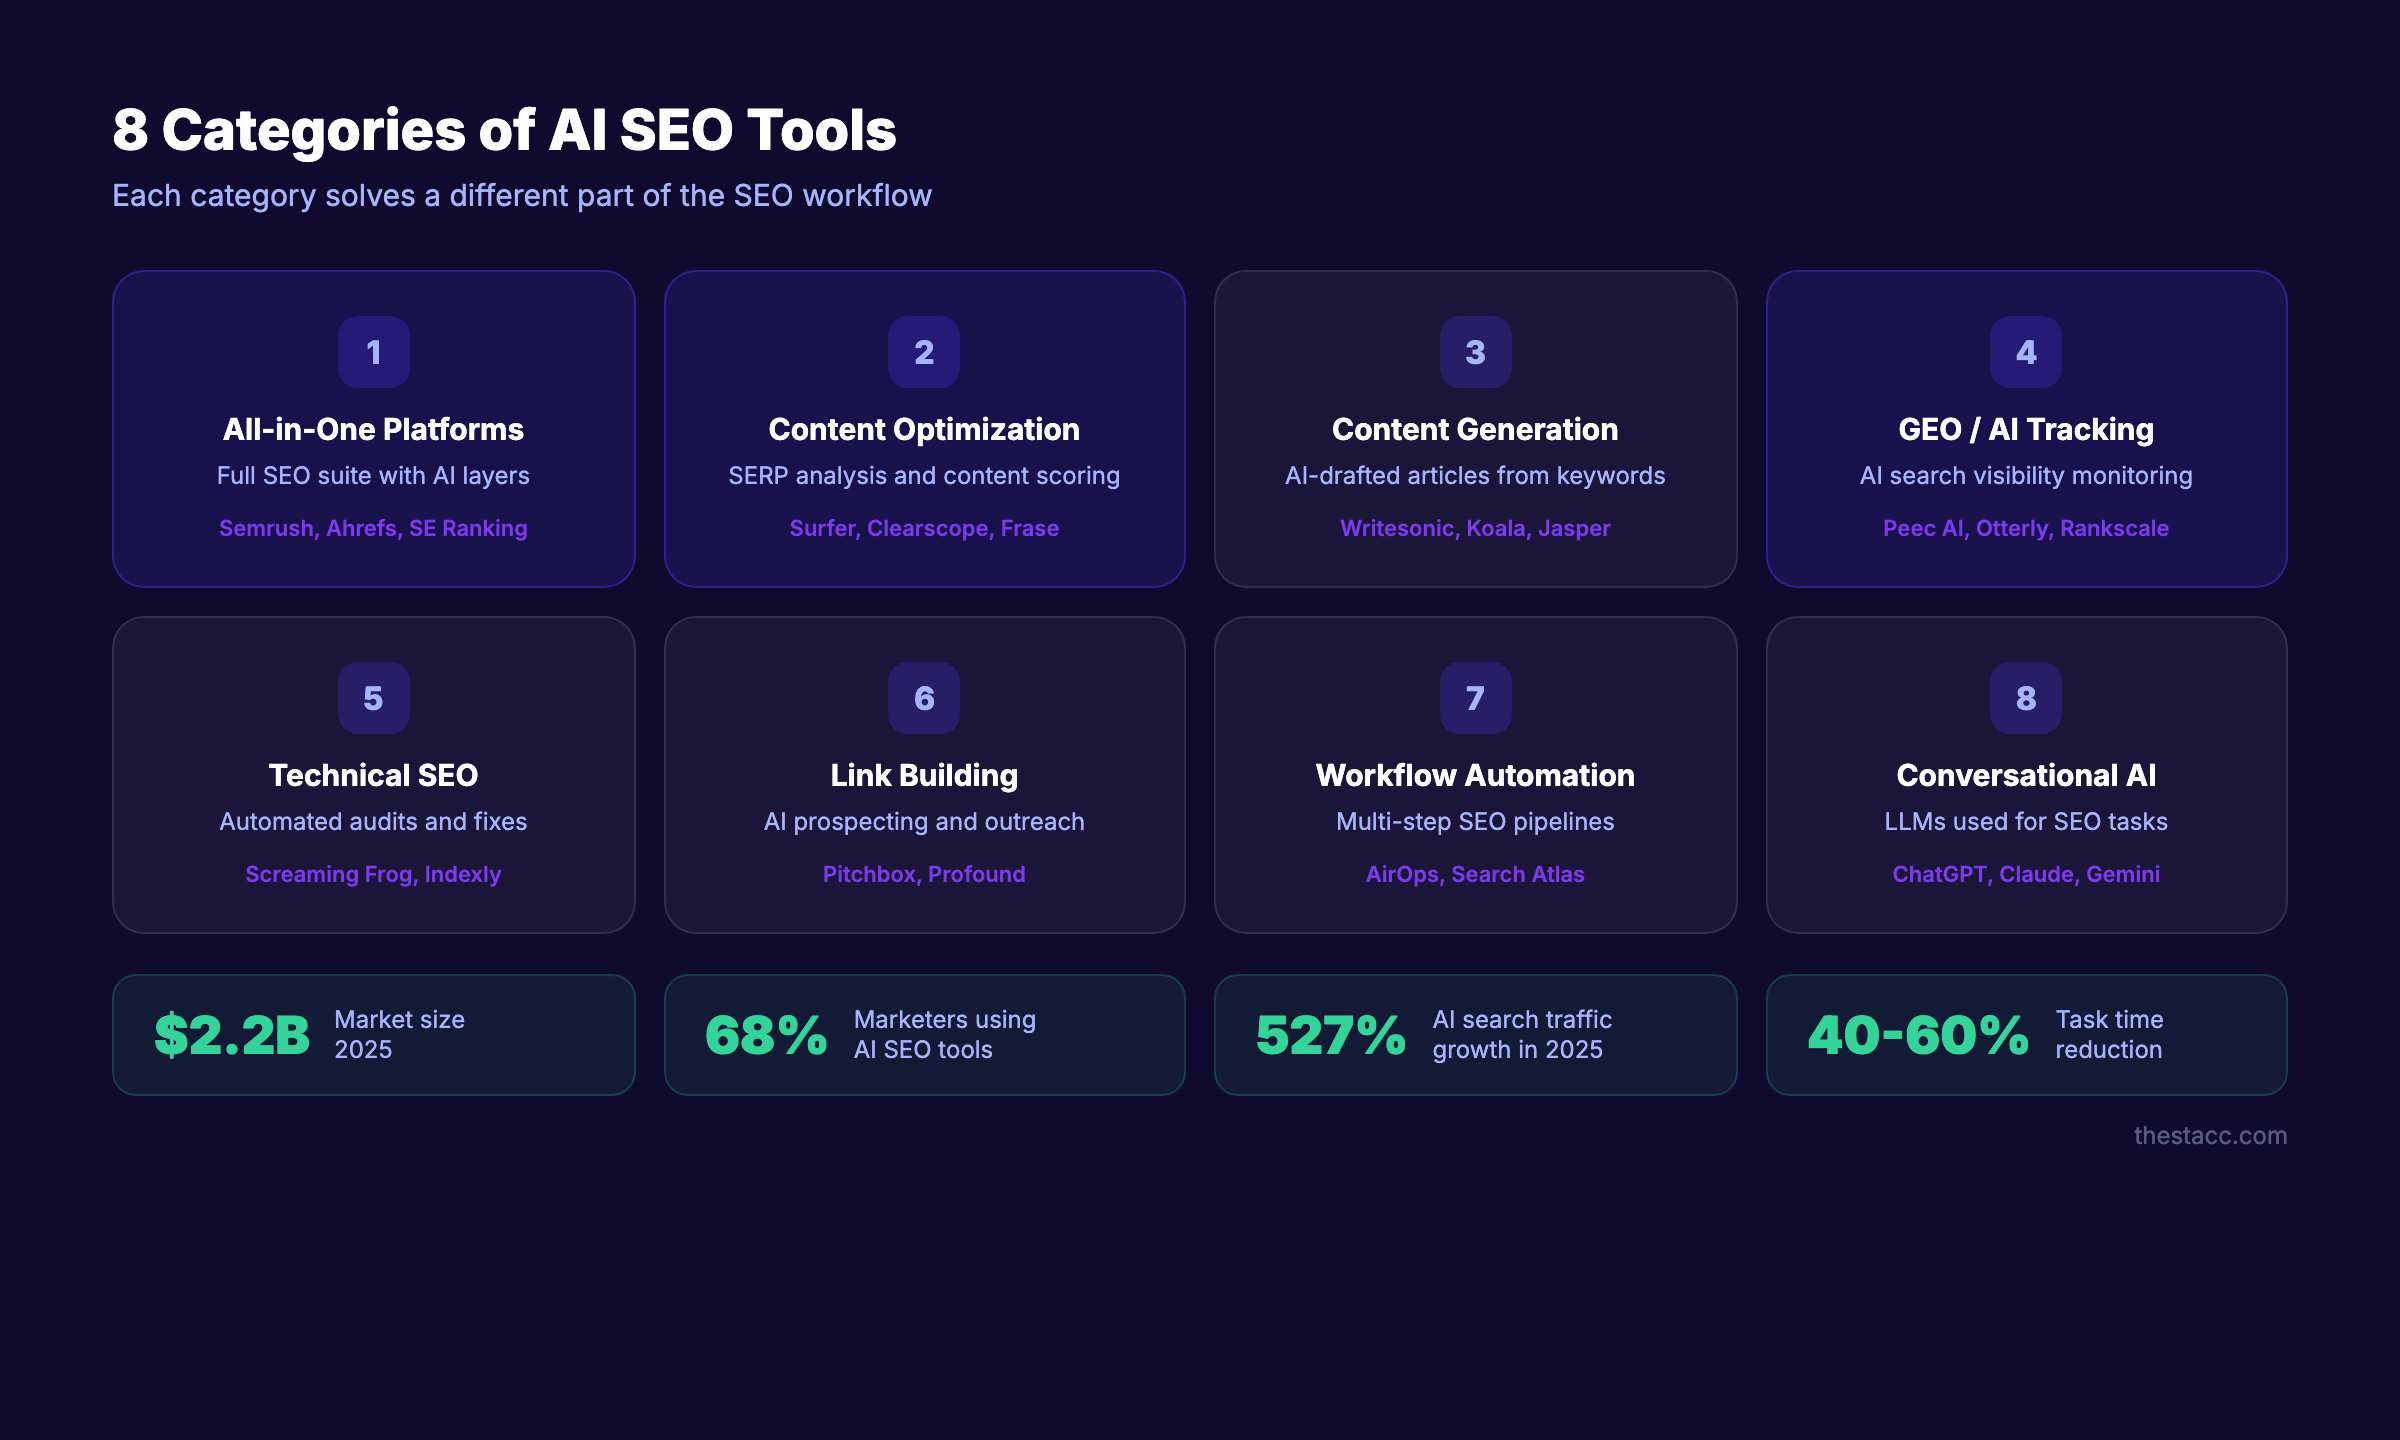2400x1440 pixels.
Task: Click the Peec AI, Otterly, Rankscale link
Action: [x=2025, y=528]
